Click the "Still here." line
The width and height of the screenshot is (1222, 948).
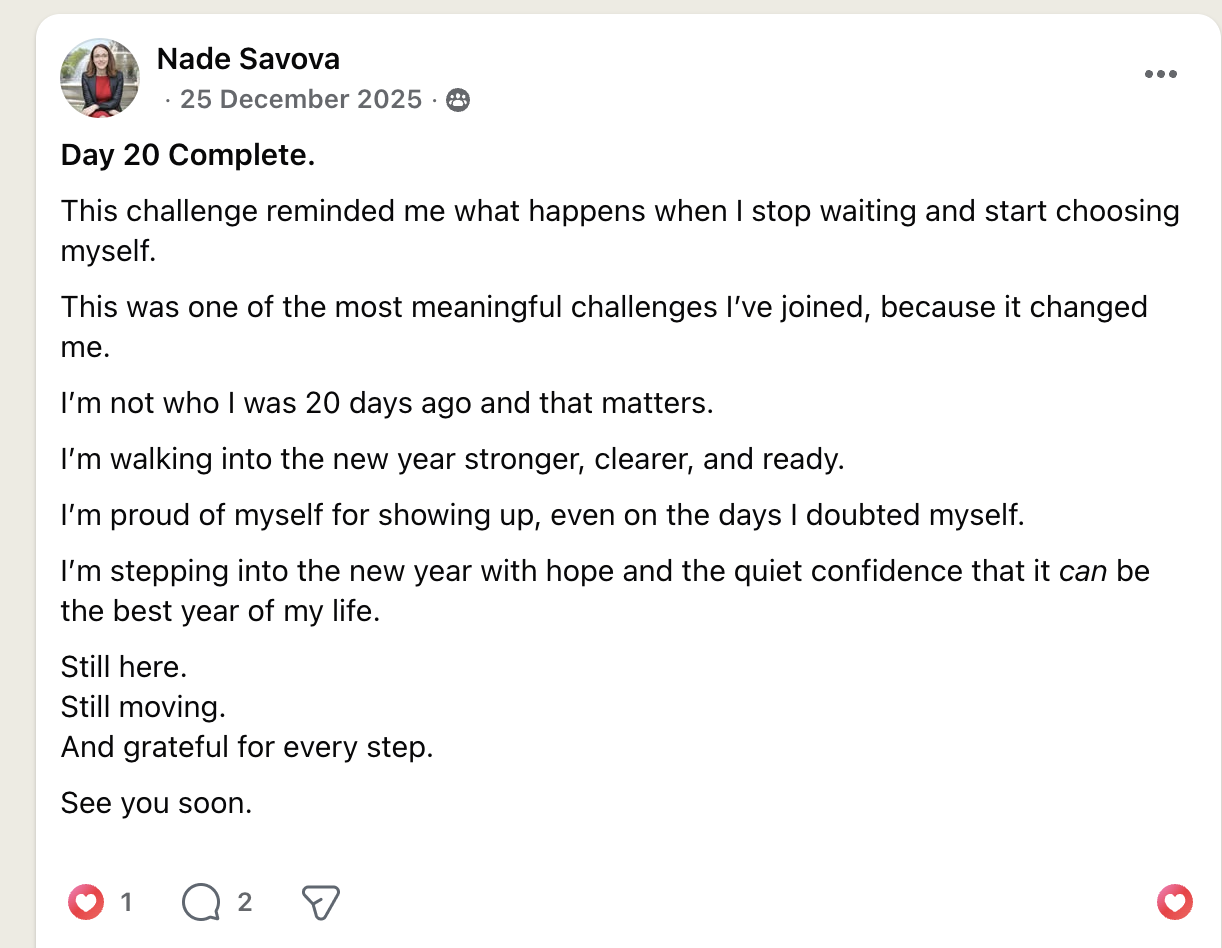124,667
